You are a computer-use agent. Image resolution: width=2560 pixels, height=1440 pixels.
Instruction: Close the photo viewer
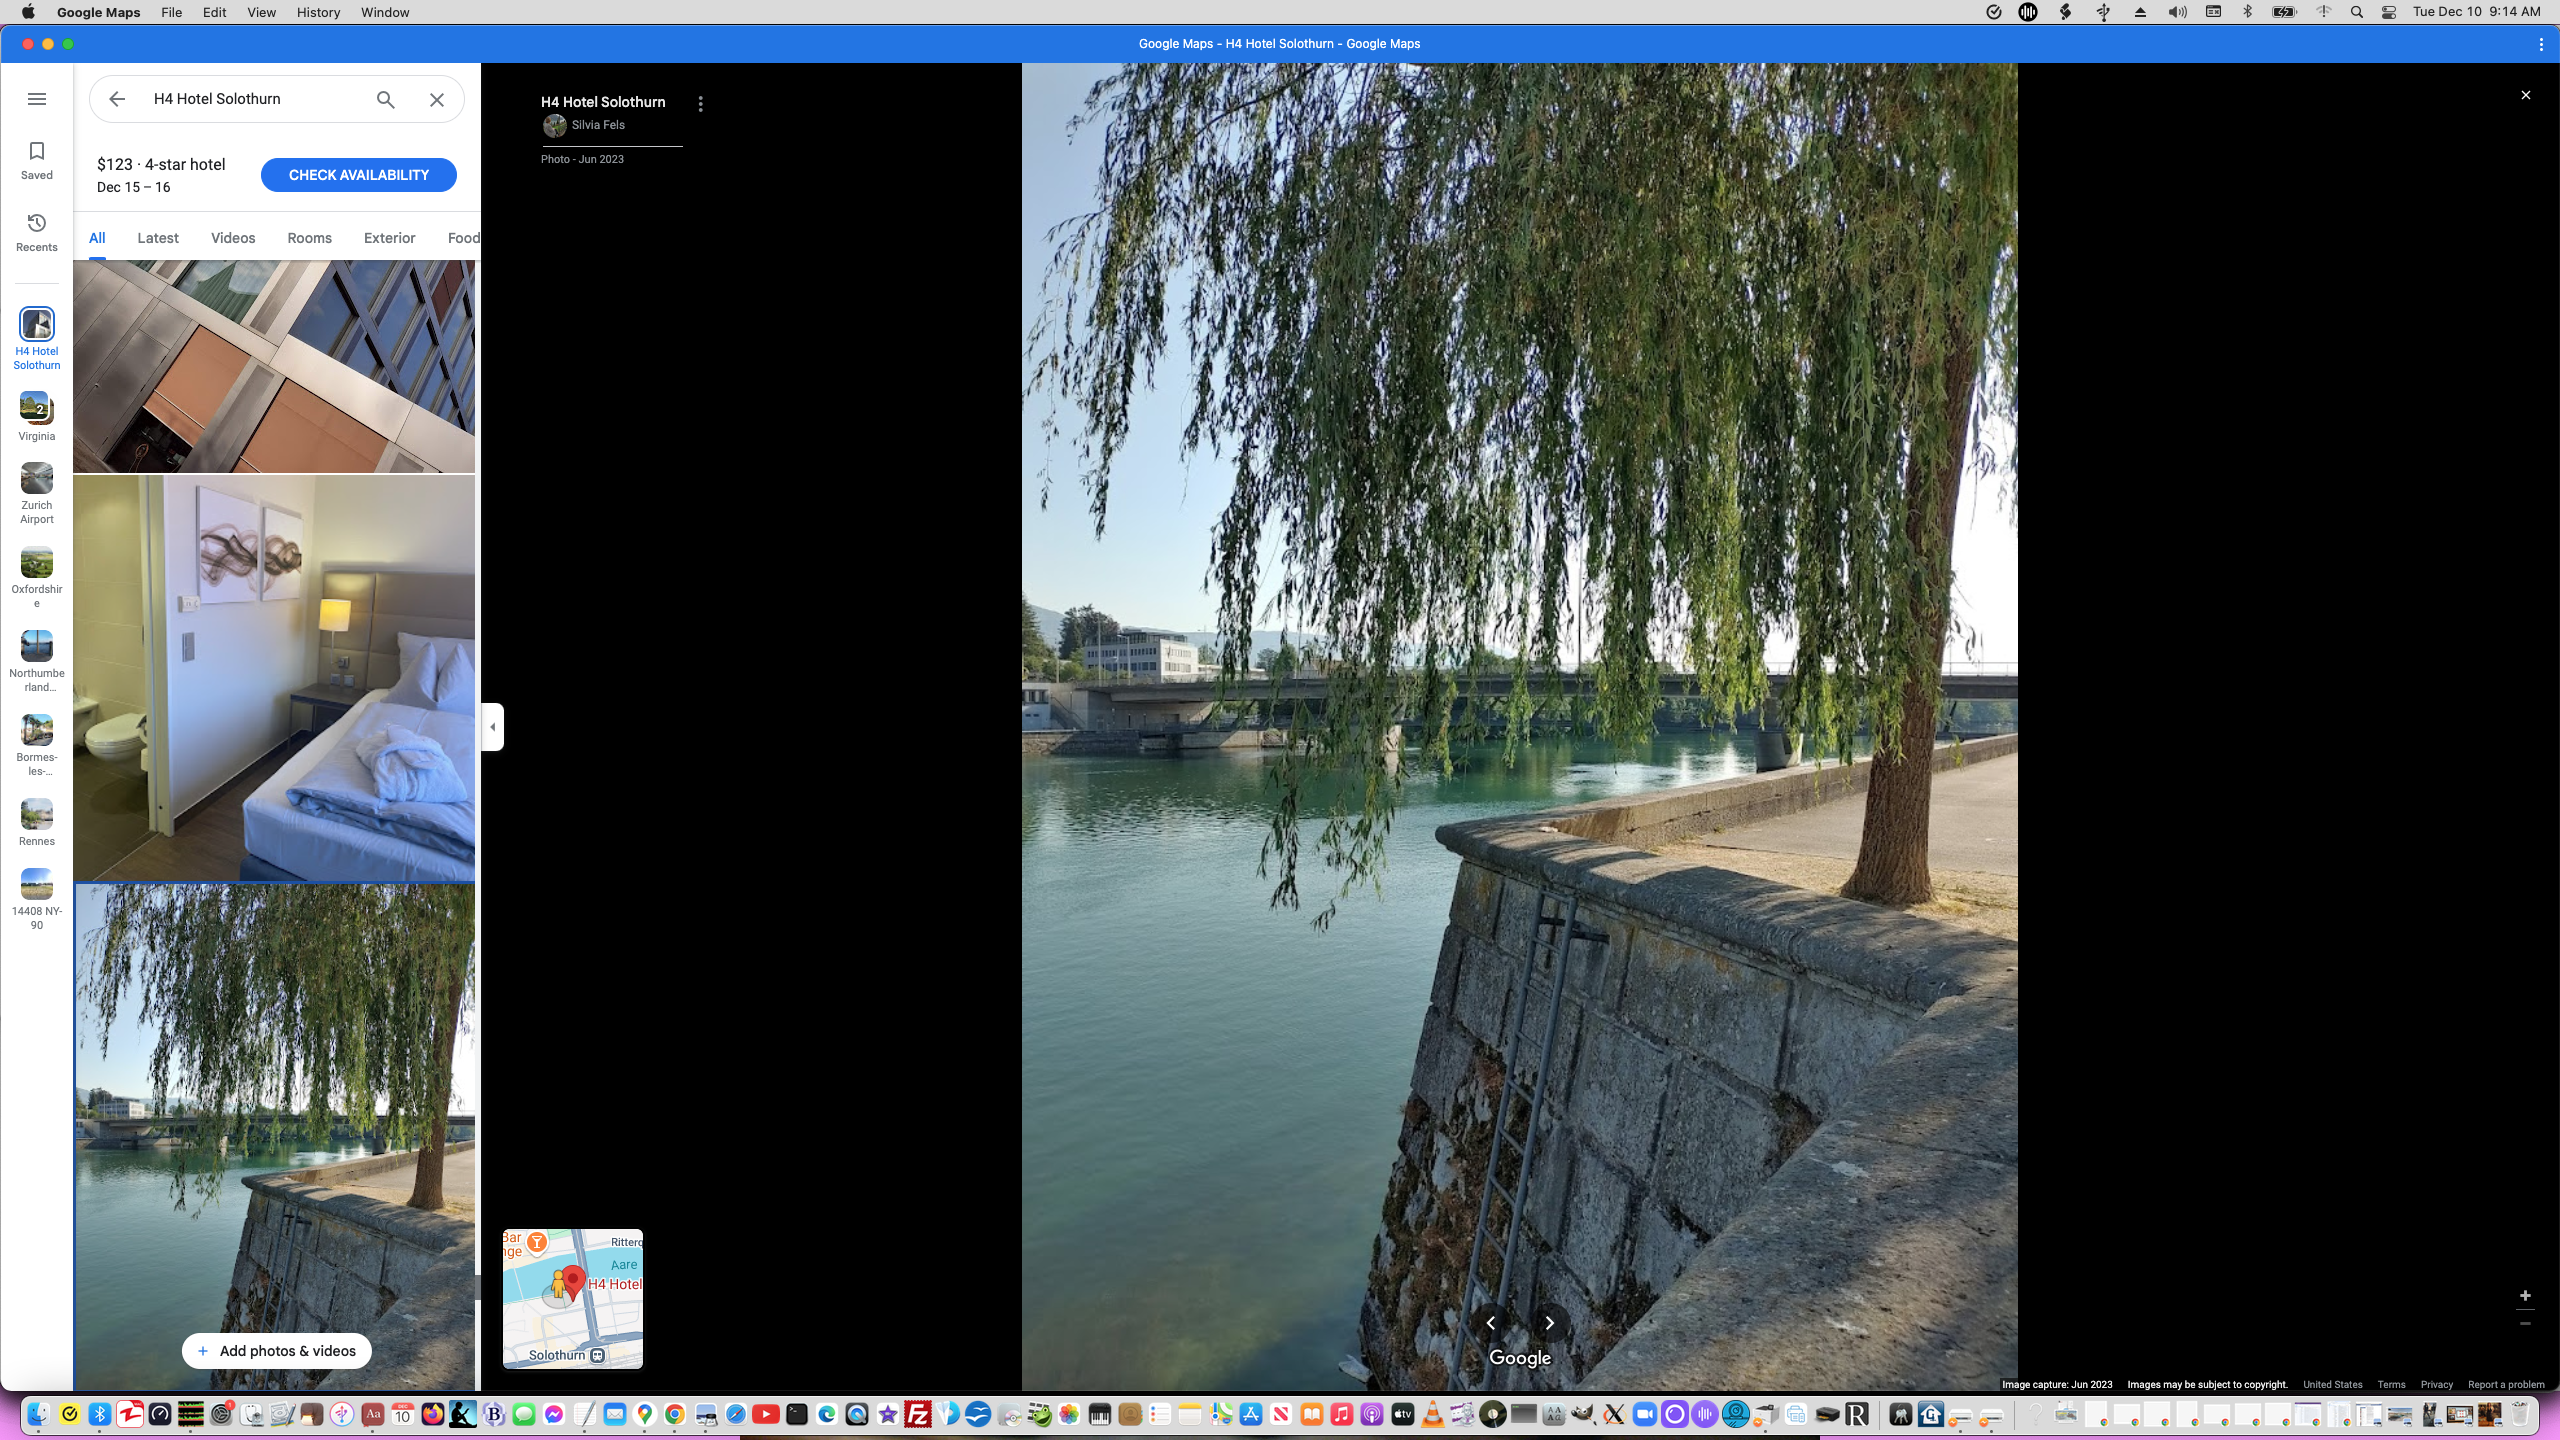pos(2525,95)
